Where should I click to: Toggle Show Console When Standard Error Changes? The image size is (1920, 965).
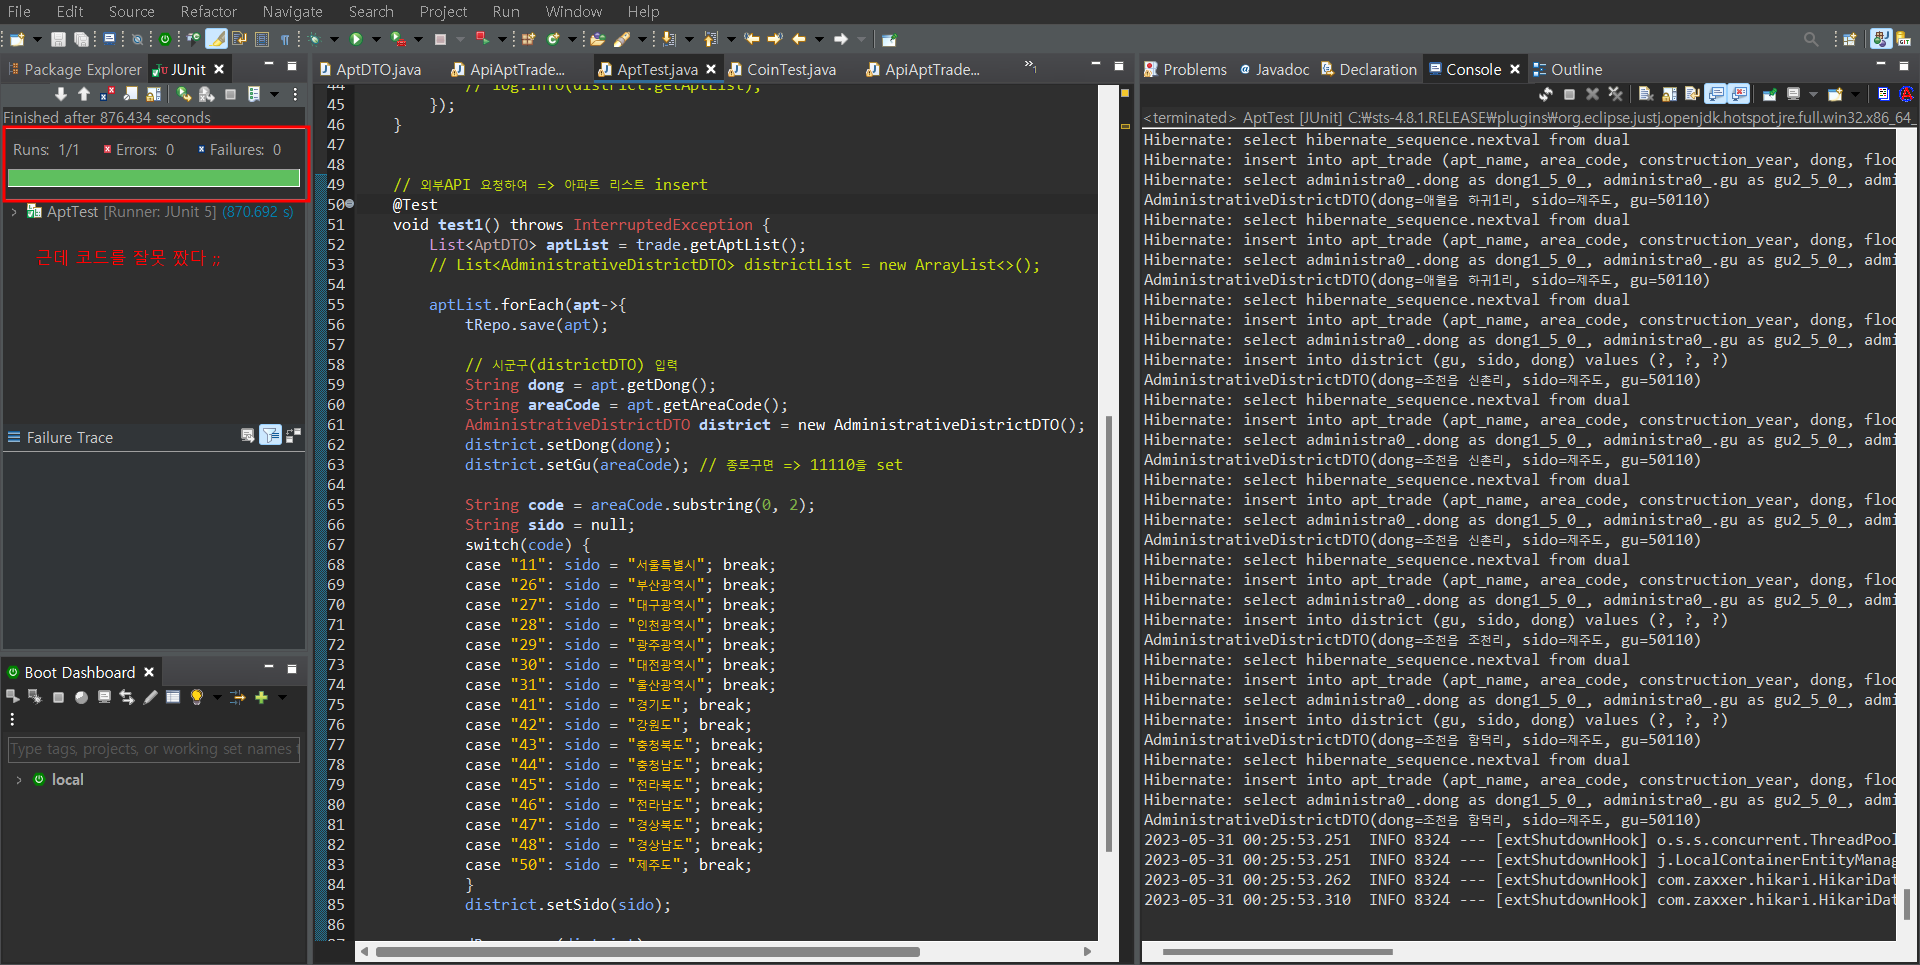tap(1739, 94)
